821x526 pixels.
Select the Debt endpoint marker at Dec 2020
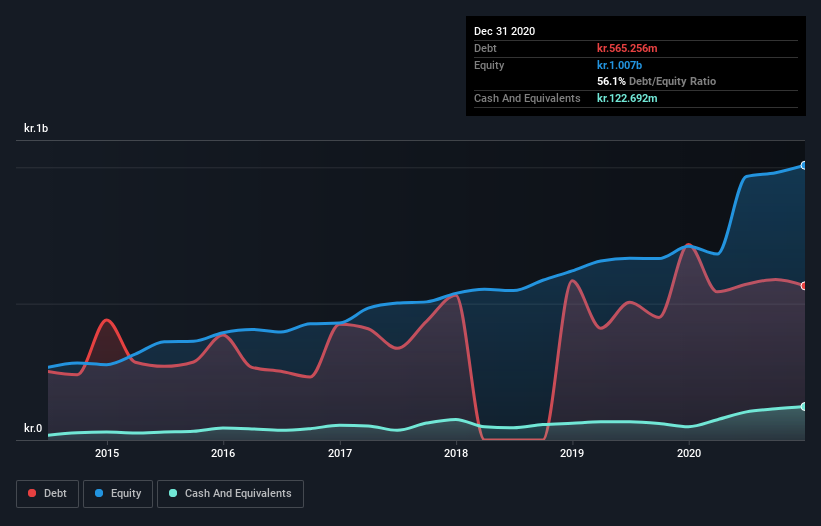804,286
